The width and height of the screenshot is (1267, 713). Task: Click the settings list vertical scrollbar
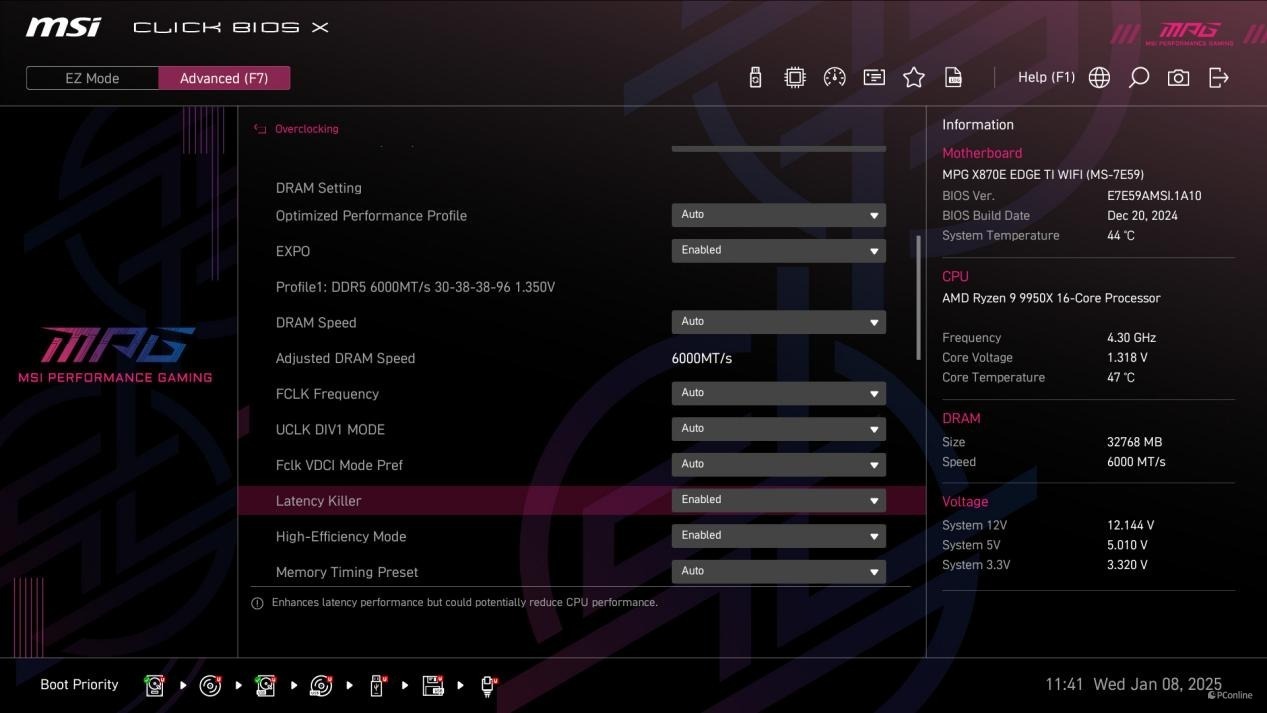pyautogui.click(x=918, y=298)
